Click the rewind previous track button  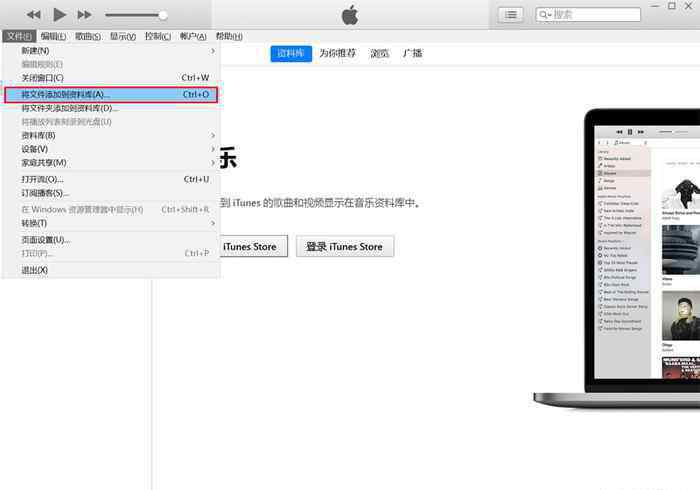click(34, 15)
